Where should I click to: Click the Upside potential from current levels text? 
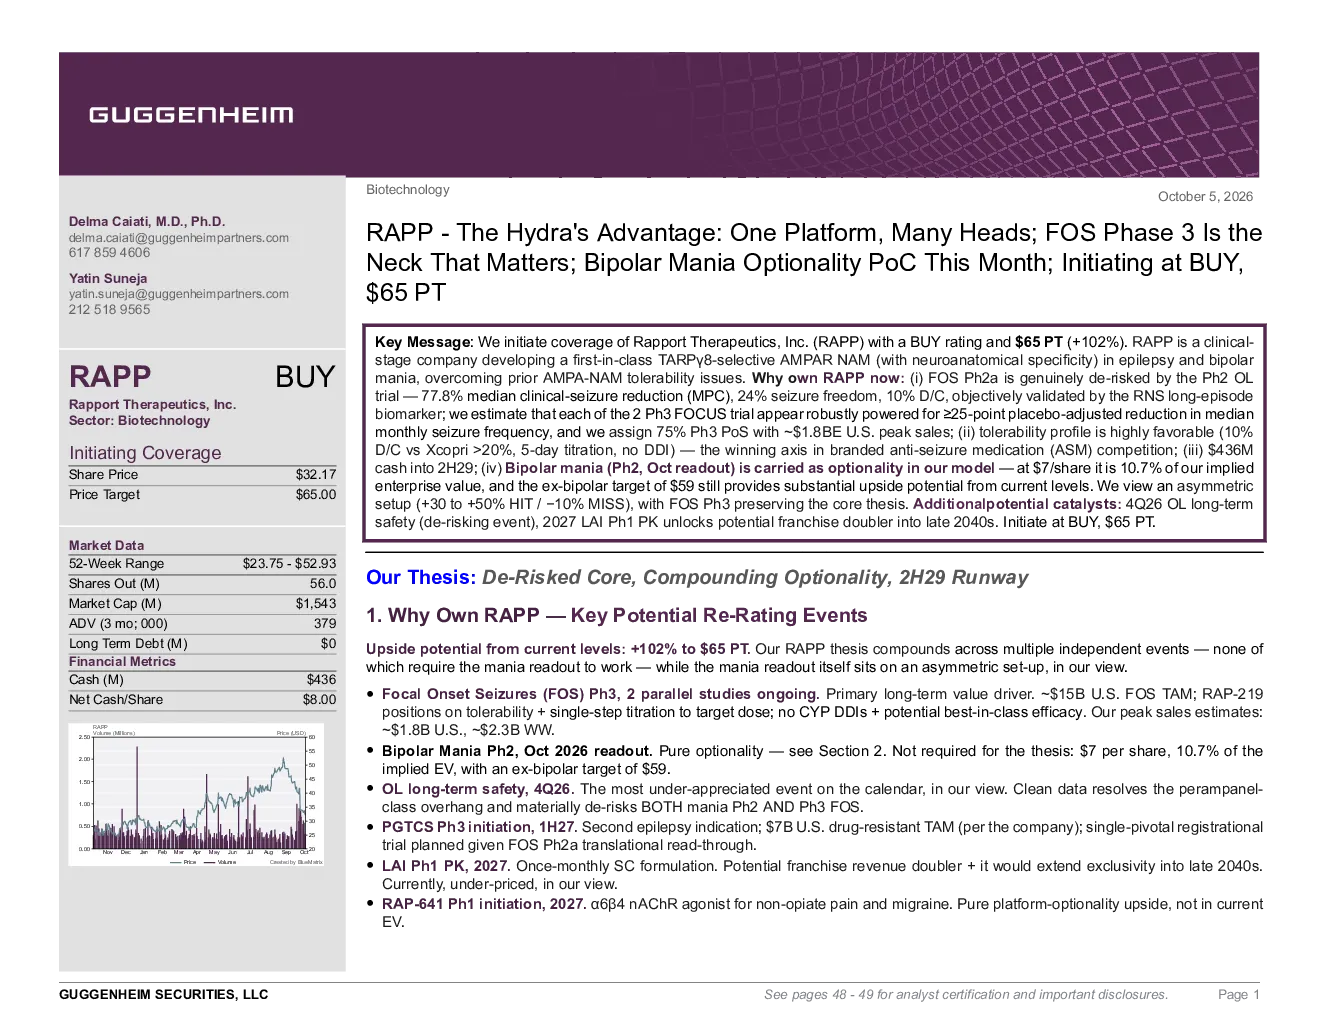point(557,649)
